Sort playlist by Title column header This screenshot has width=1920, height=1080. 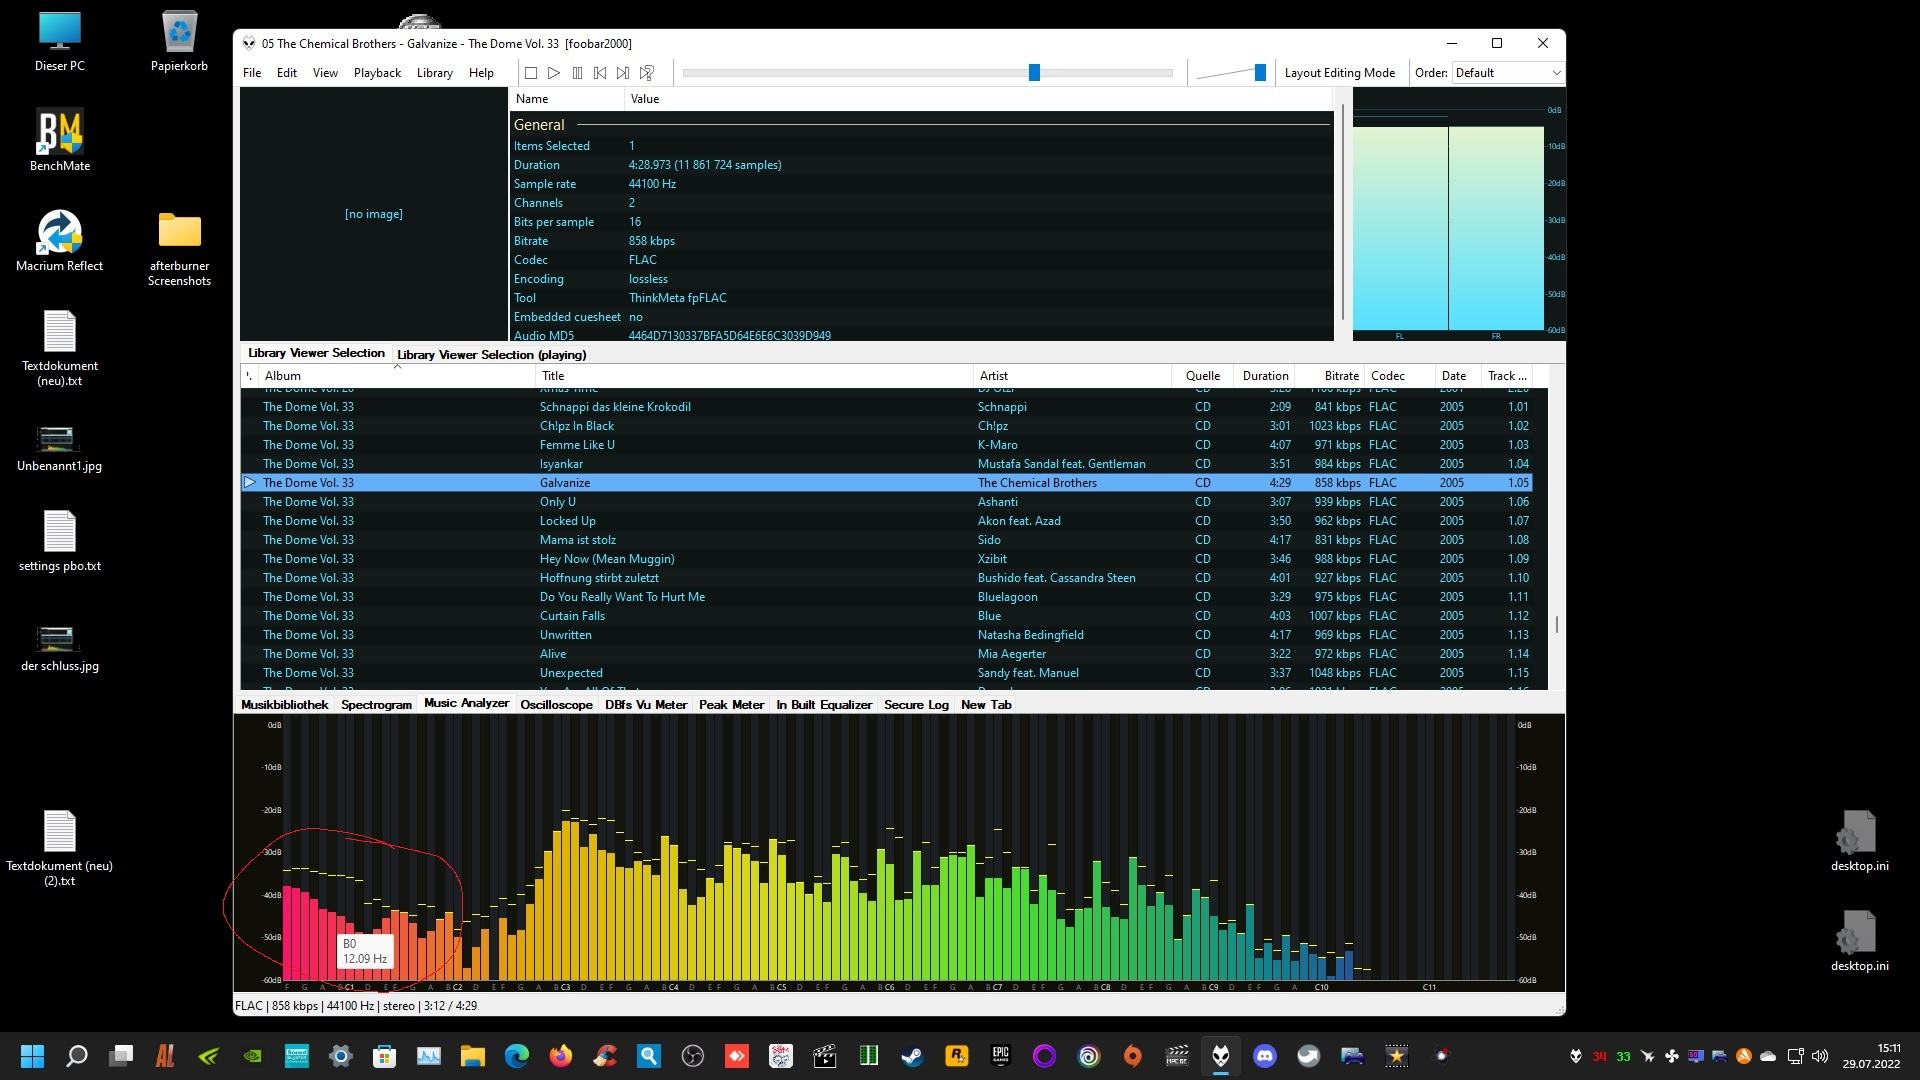(754, 376)
